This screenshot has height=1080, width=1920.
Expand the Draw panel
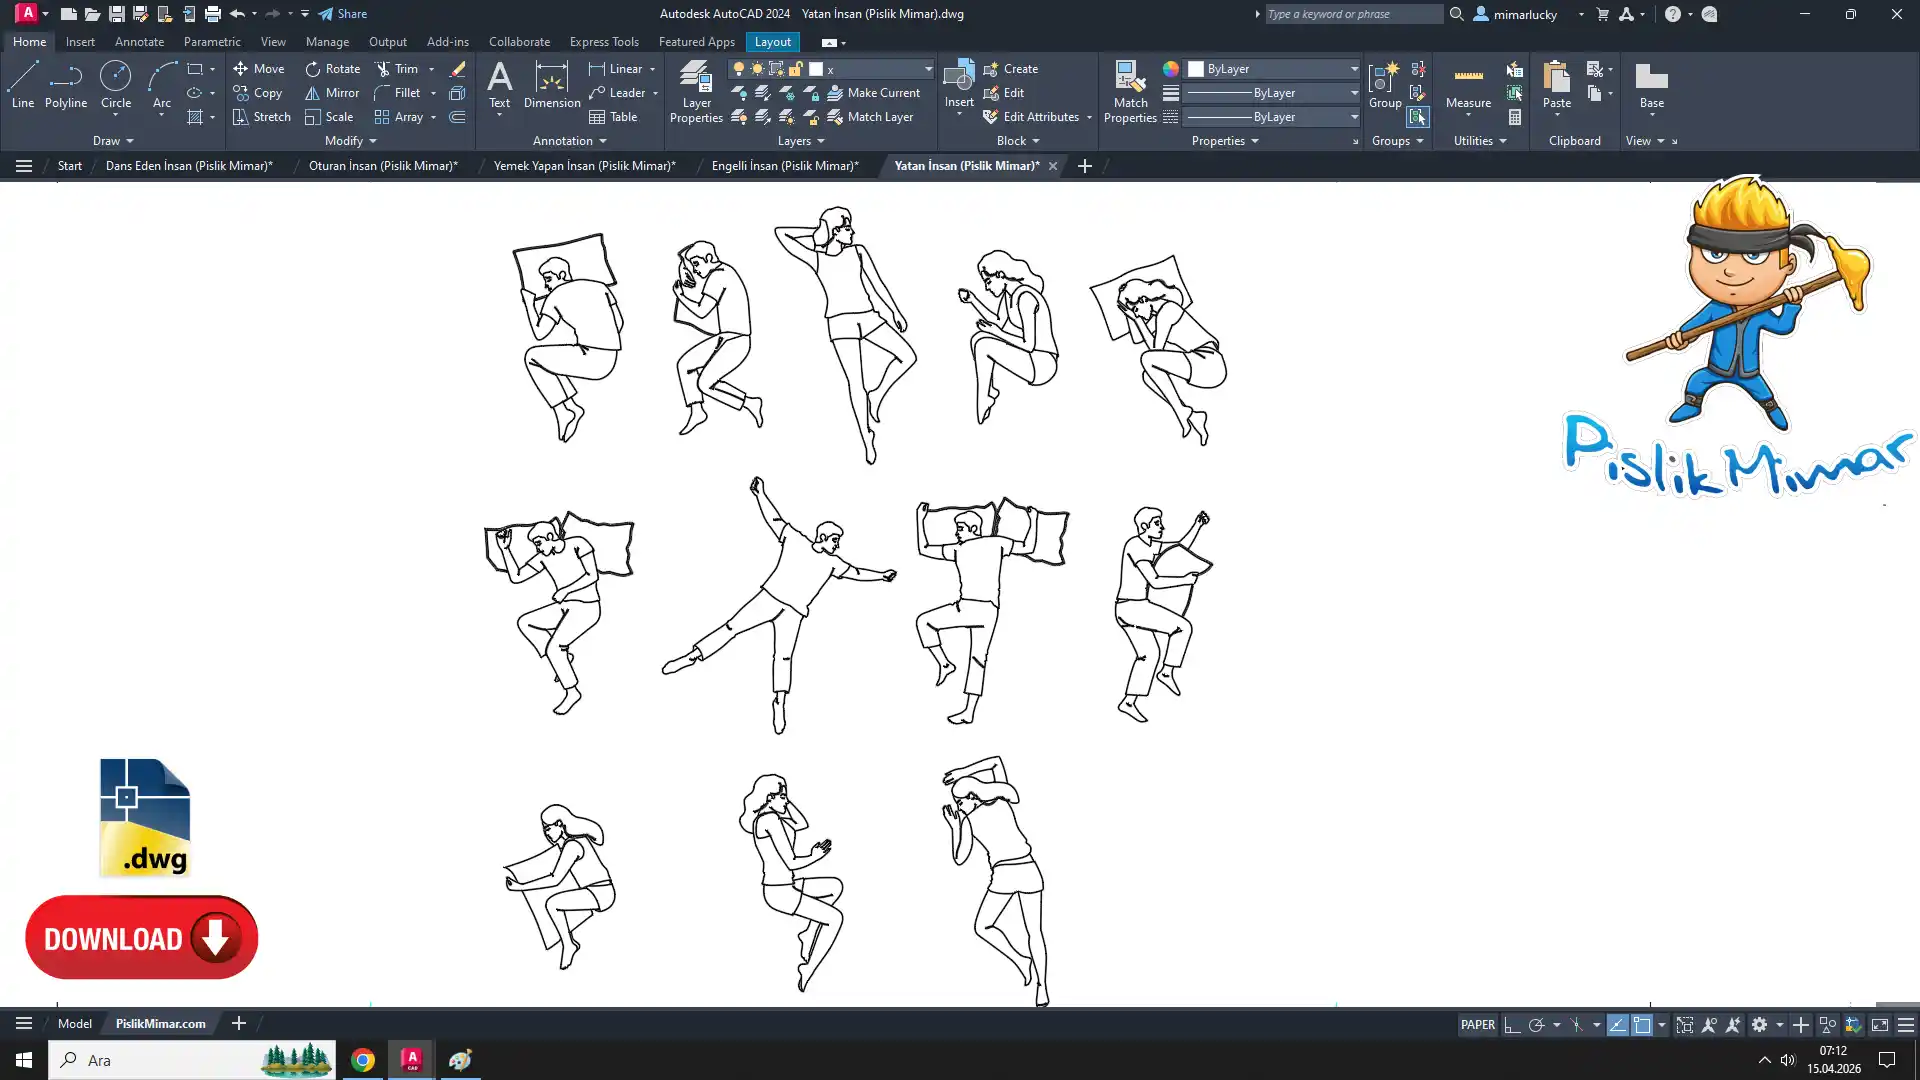coord(113,141)
